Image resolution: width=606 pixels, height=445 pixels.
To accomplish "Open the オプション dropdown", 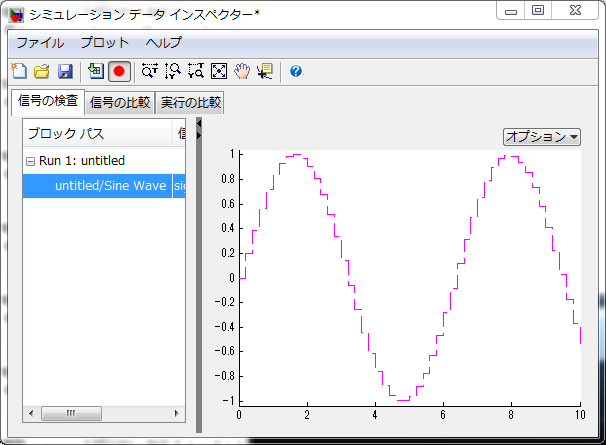I will [x=542, y=136].
